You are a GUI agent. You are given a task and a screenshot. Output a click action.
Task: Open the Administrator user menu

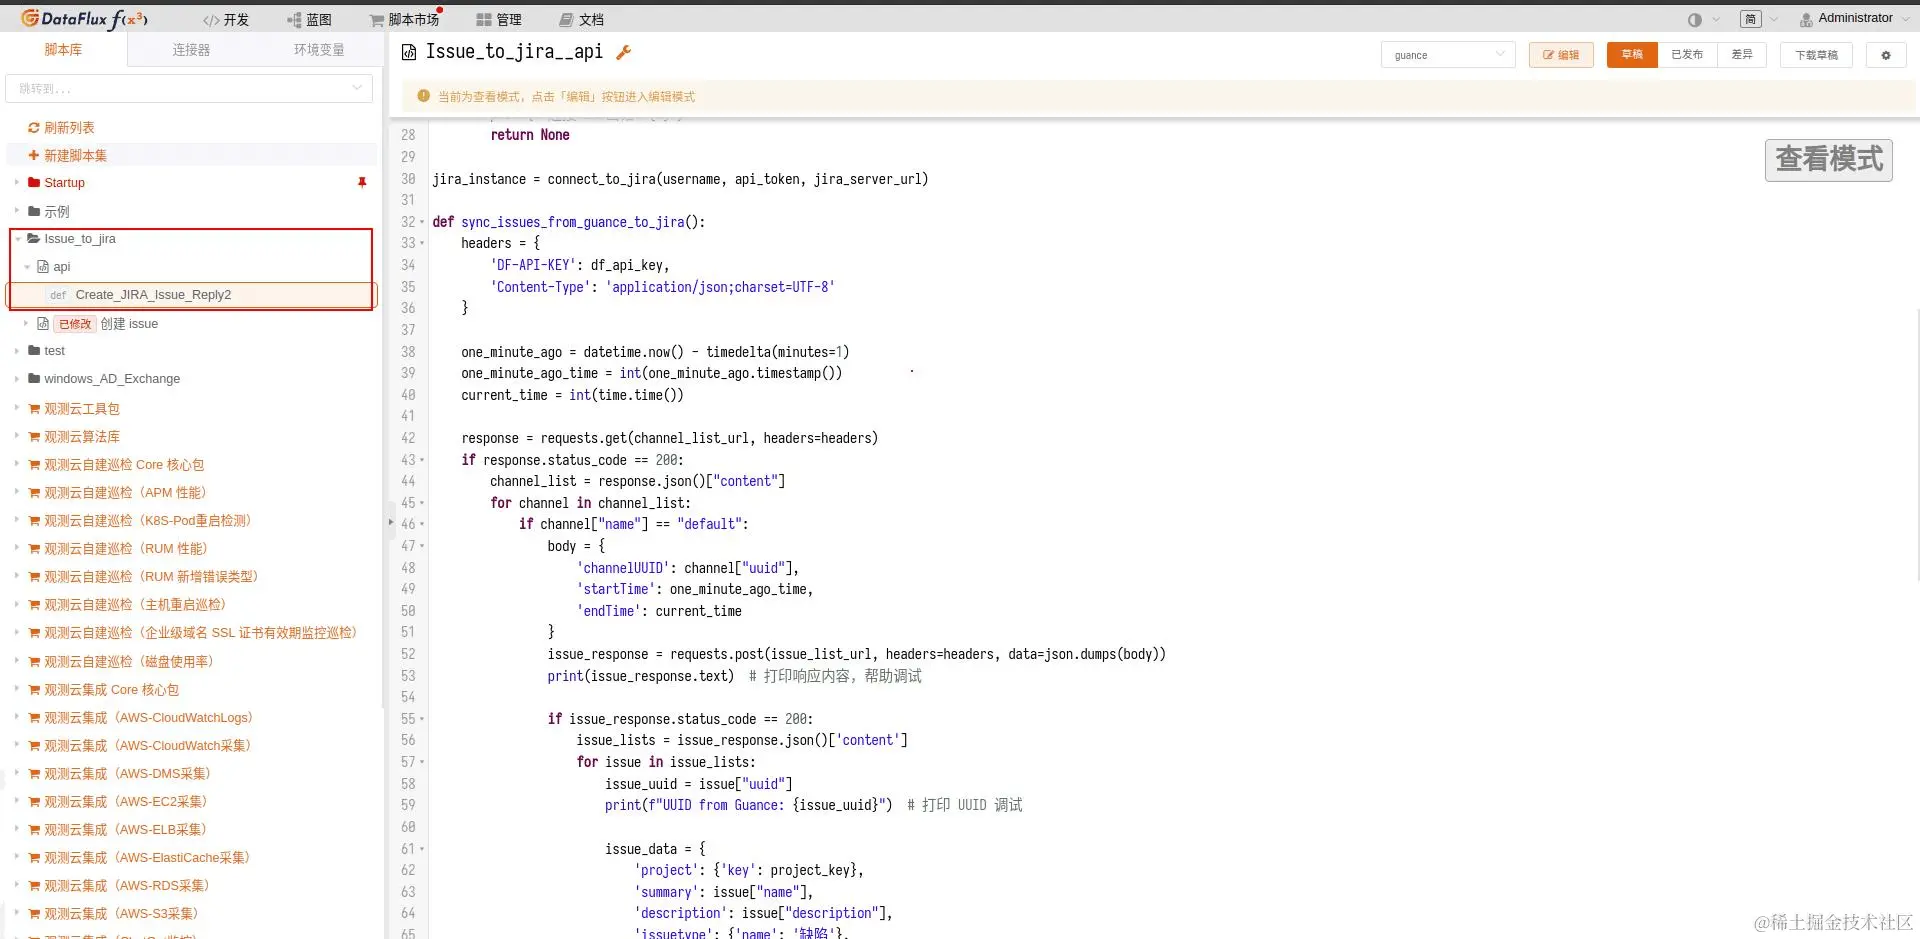point(1853,18)
